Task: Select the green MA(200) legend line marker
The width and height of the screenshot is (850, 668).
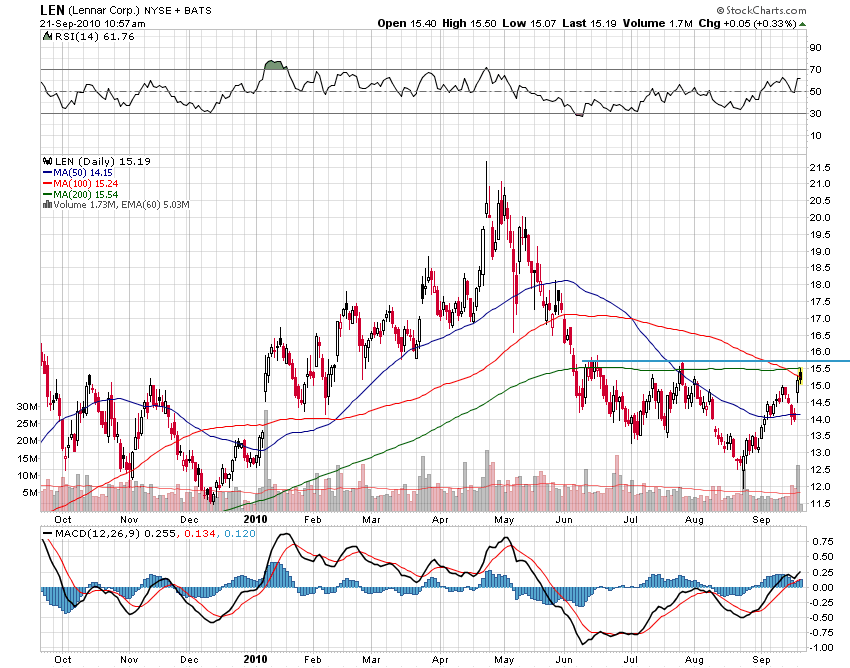Action: pos(48,194)
